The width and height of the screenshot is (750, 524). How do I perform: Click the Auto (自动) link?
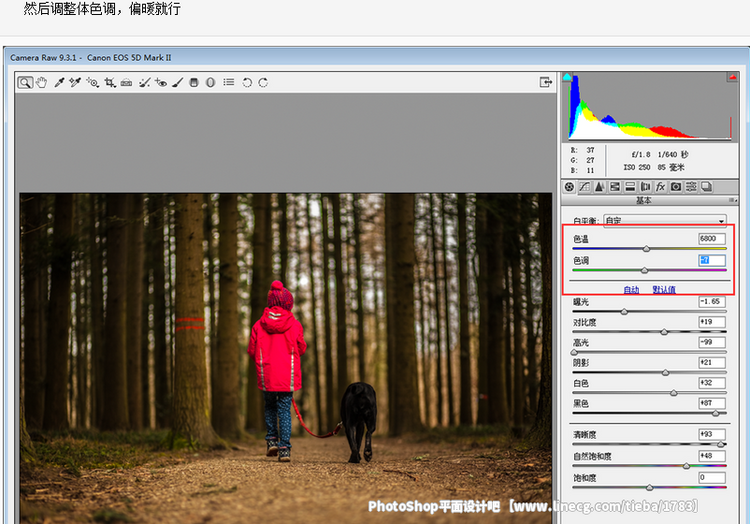tap(631, 289)
